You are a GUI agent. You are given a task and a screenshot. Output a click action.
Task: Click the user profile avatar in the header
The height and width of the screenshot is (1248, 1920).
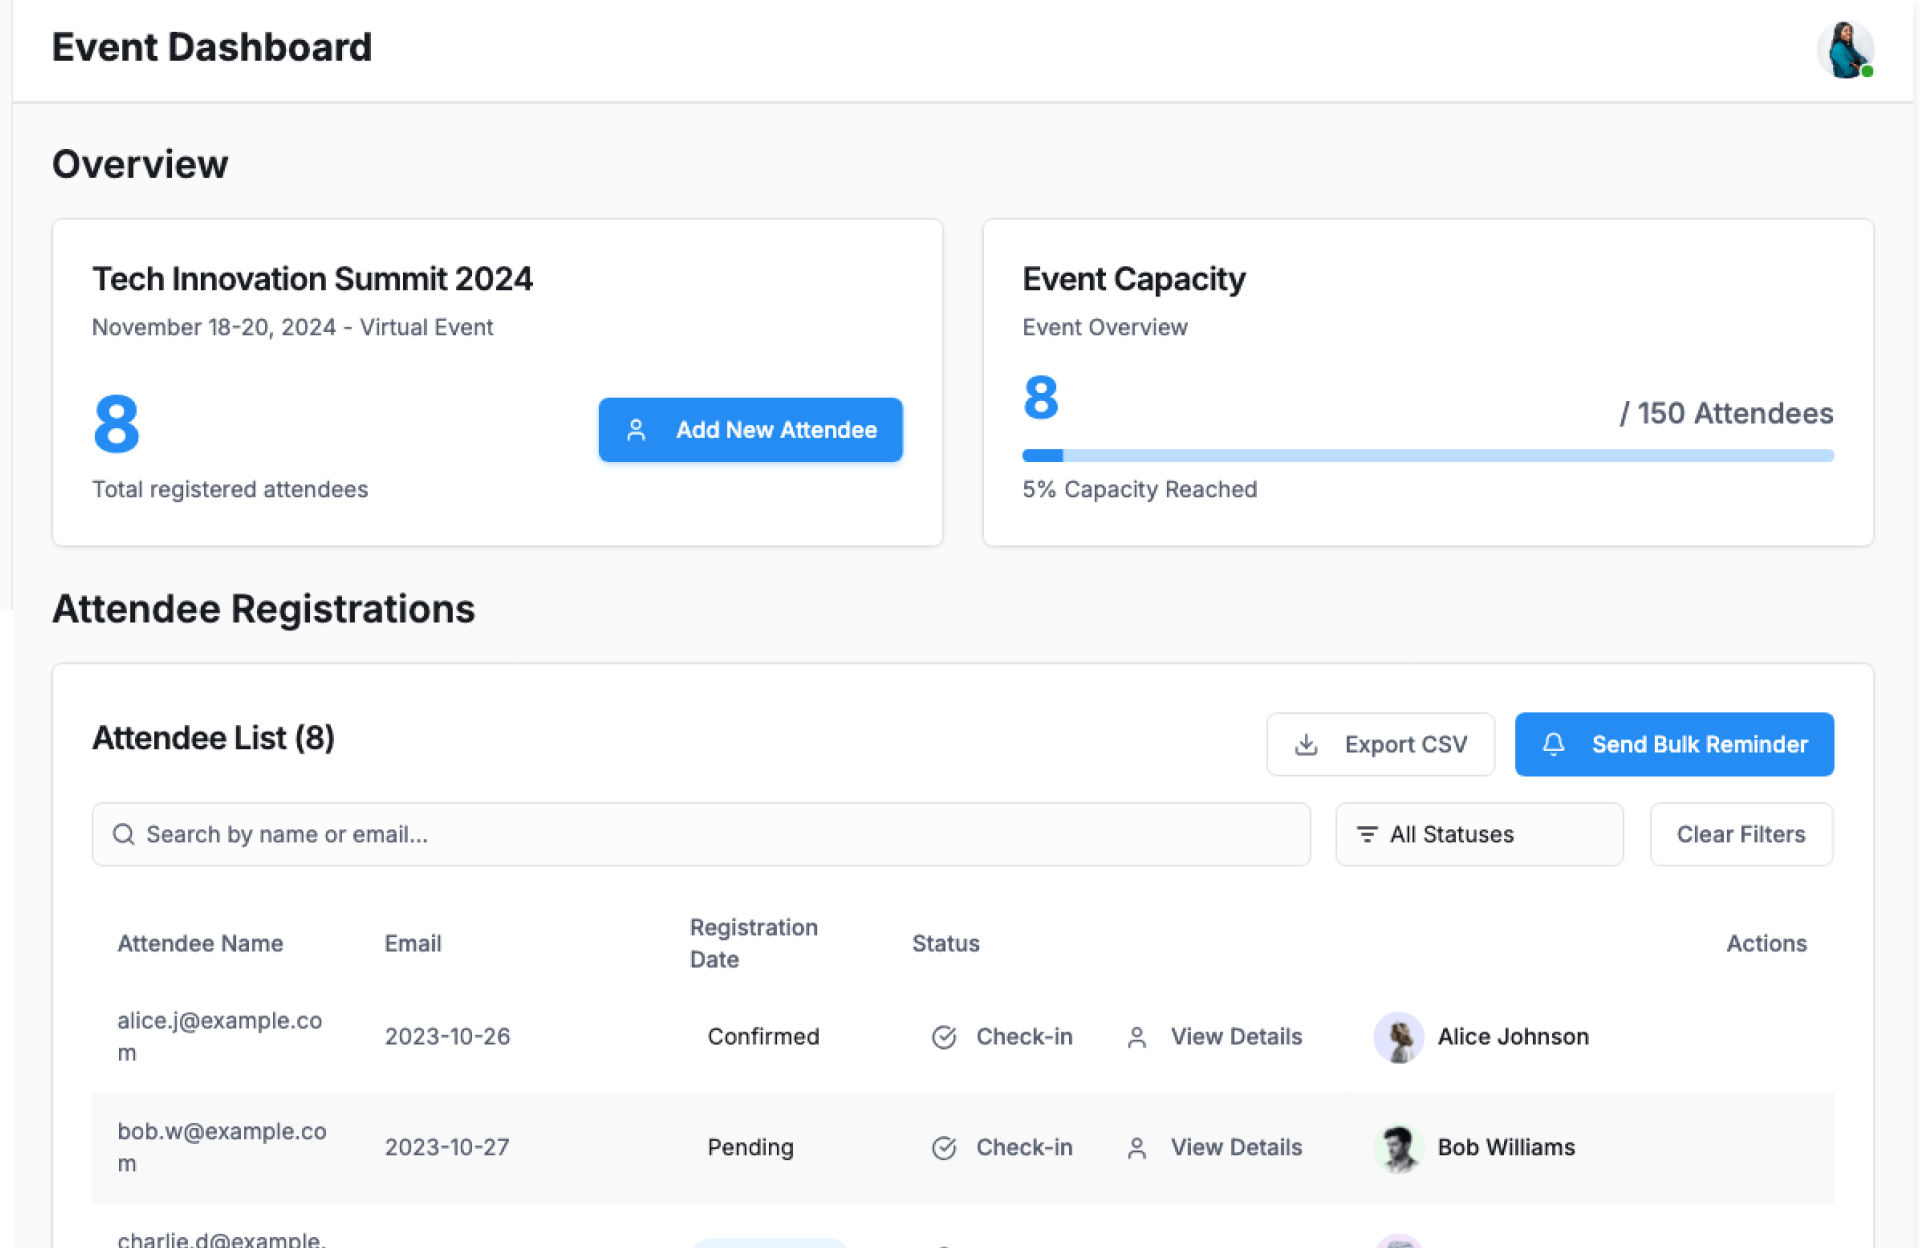tap(1844, 49)
